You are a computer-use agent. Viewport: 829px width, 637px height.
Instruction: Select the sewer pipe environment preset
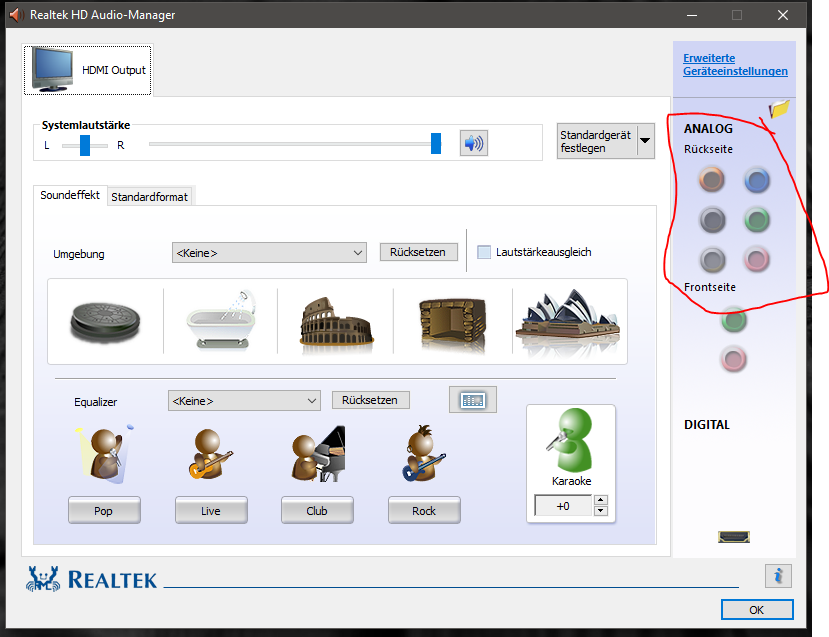(105, 321)
